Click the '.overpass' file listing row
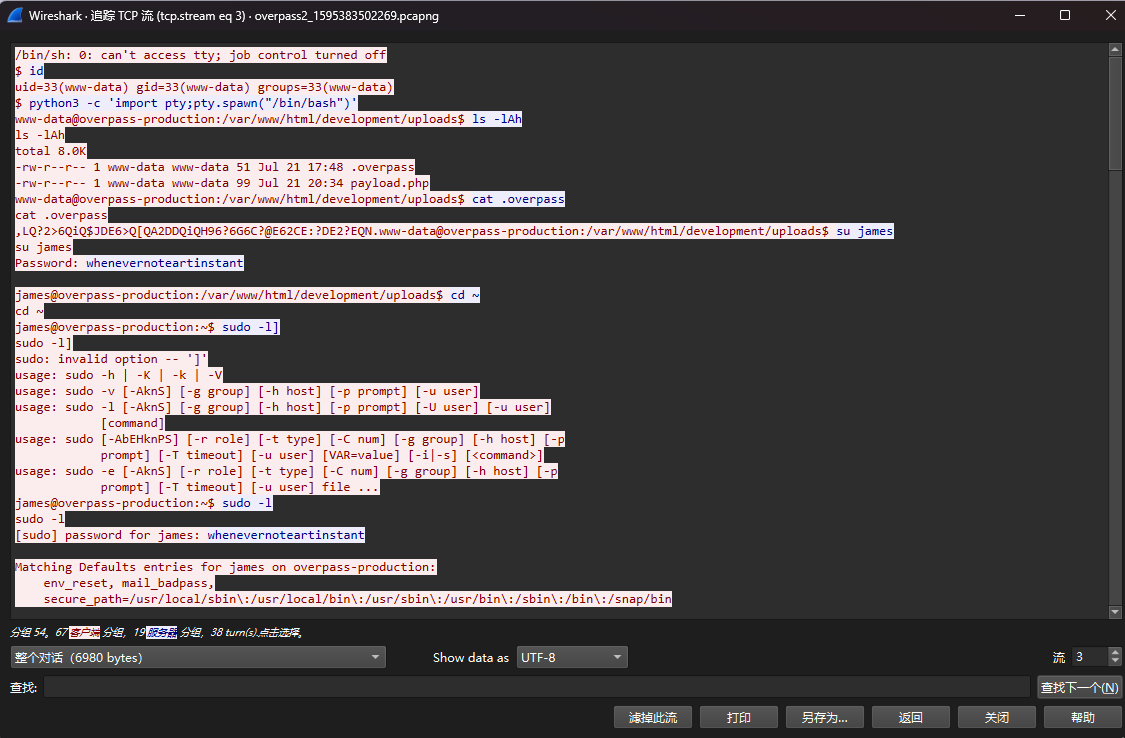Screen dimensions: 1125x738 215,167
